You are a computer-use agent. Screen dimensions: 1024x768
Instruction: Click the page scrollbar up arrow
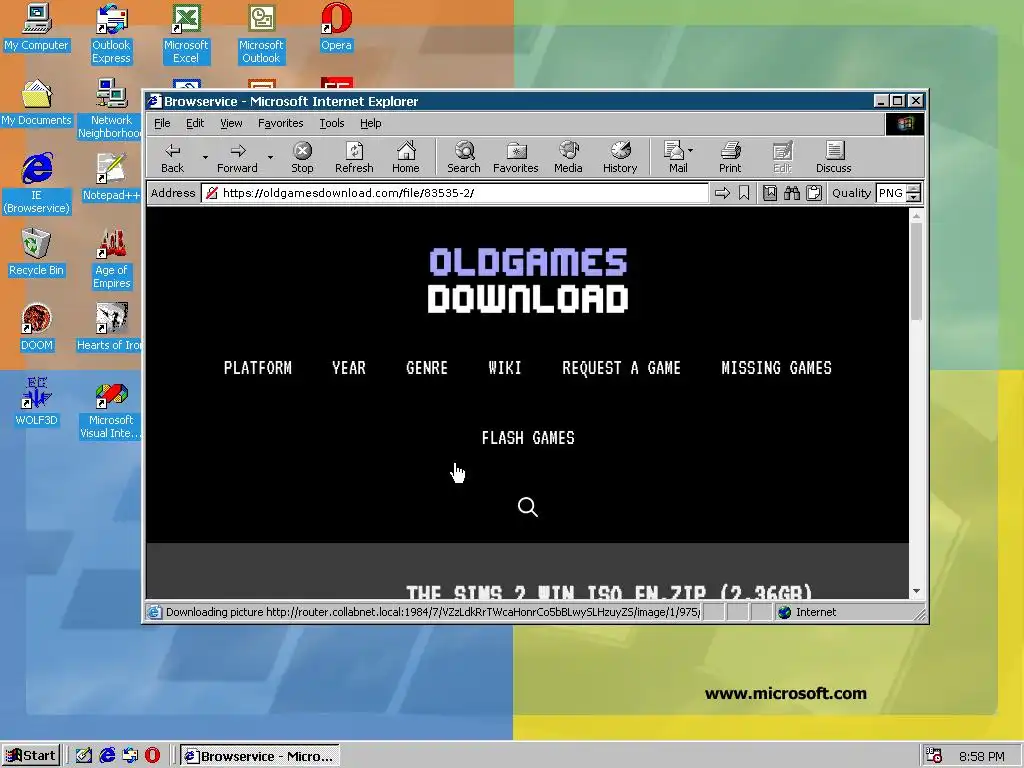coord(916,214)
